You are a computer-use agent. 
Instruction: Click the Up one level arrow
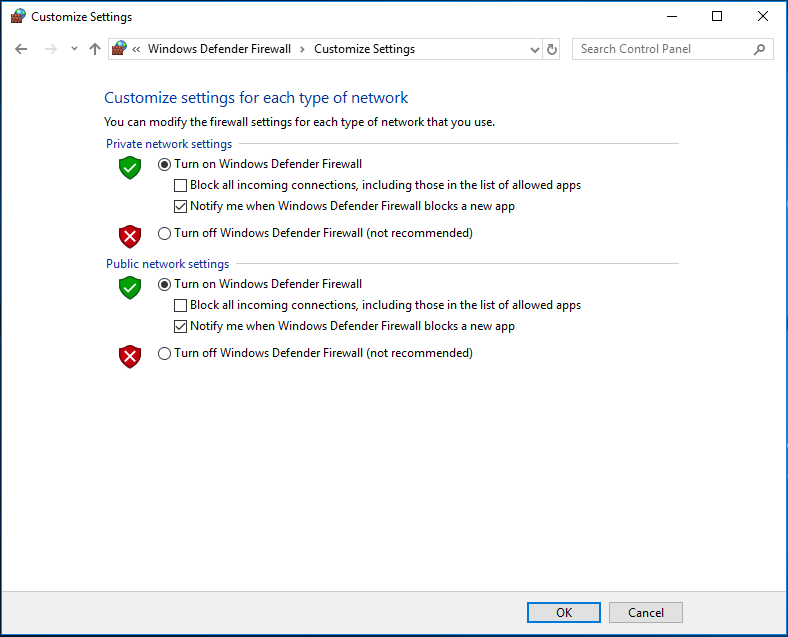(95, 49)
